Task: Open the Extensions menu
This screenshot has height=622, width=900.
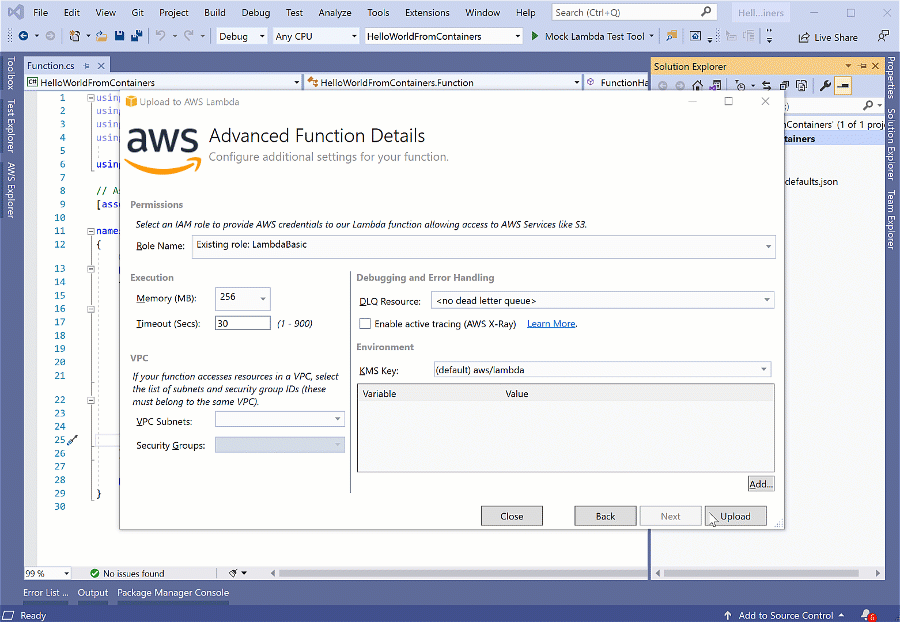Action: 427,13
